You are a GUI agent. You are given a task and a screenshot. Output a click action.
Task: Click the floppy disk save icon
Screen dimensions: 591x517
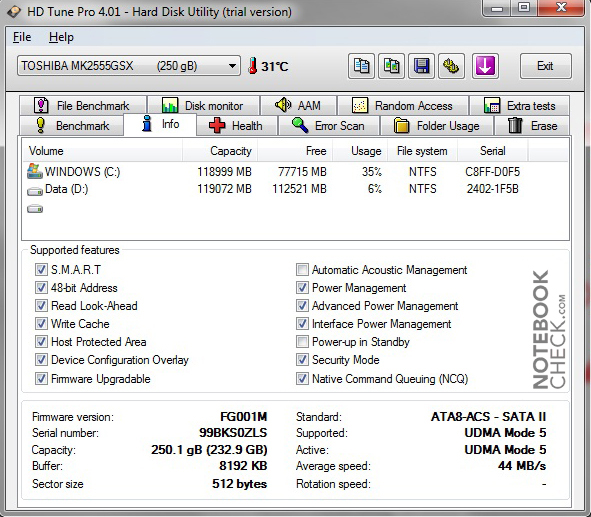click(421, 66)
